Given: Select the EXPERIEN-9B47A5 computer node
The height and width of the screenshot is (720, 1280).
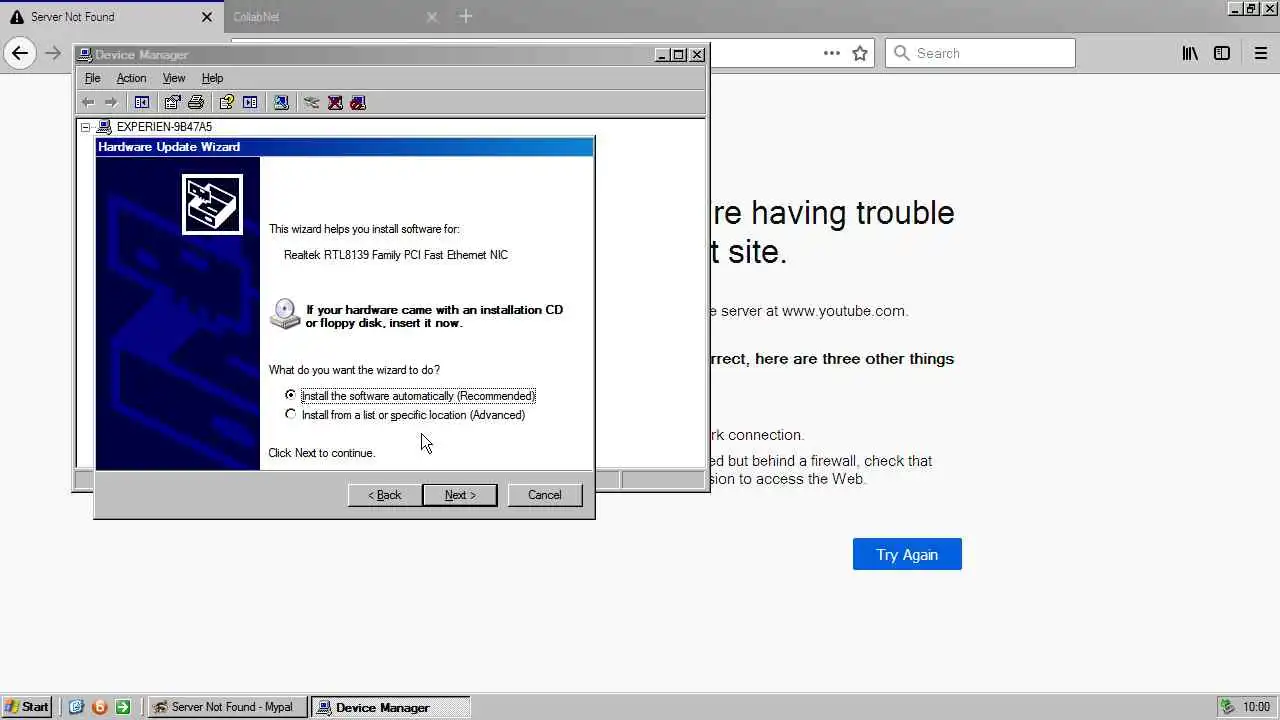Looking at the screenshot, I should click(x=164, y=127).
